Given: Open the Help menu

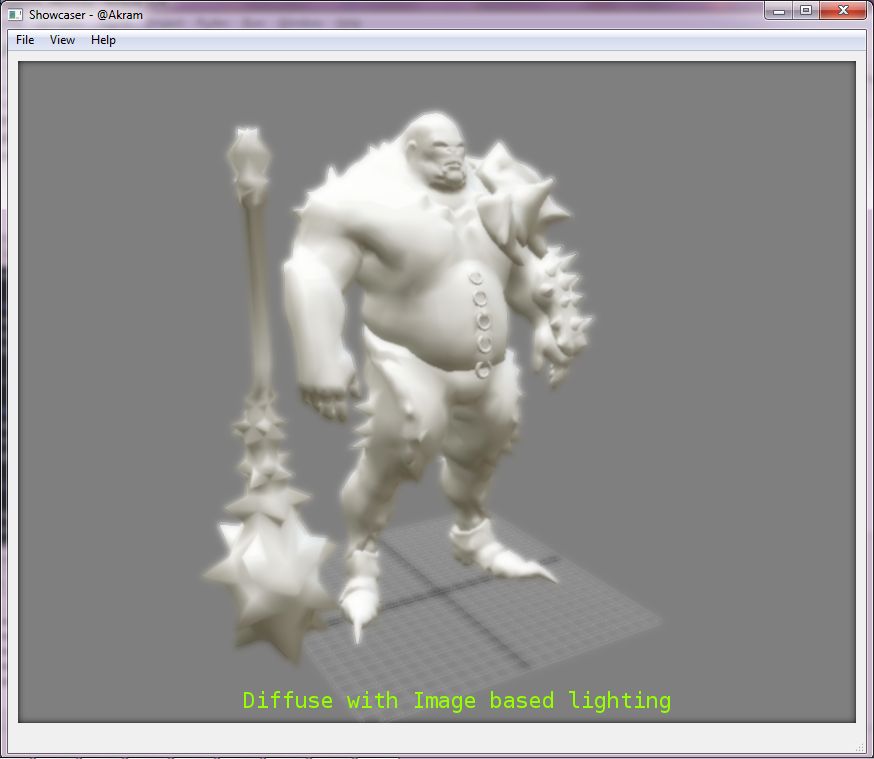Looking at the screenshot, I should pyautogui.click(x=103, y=40).
